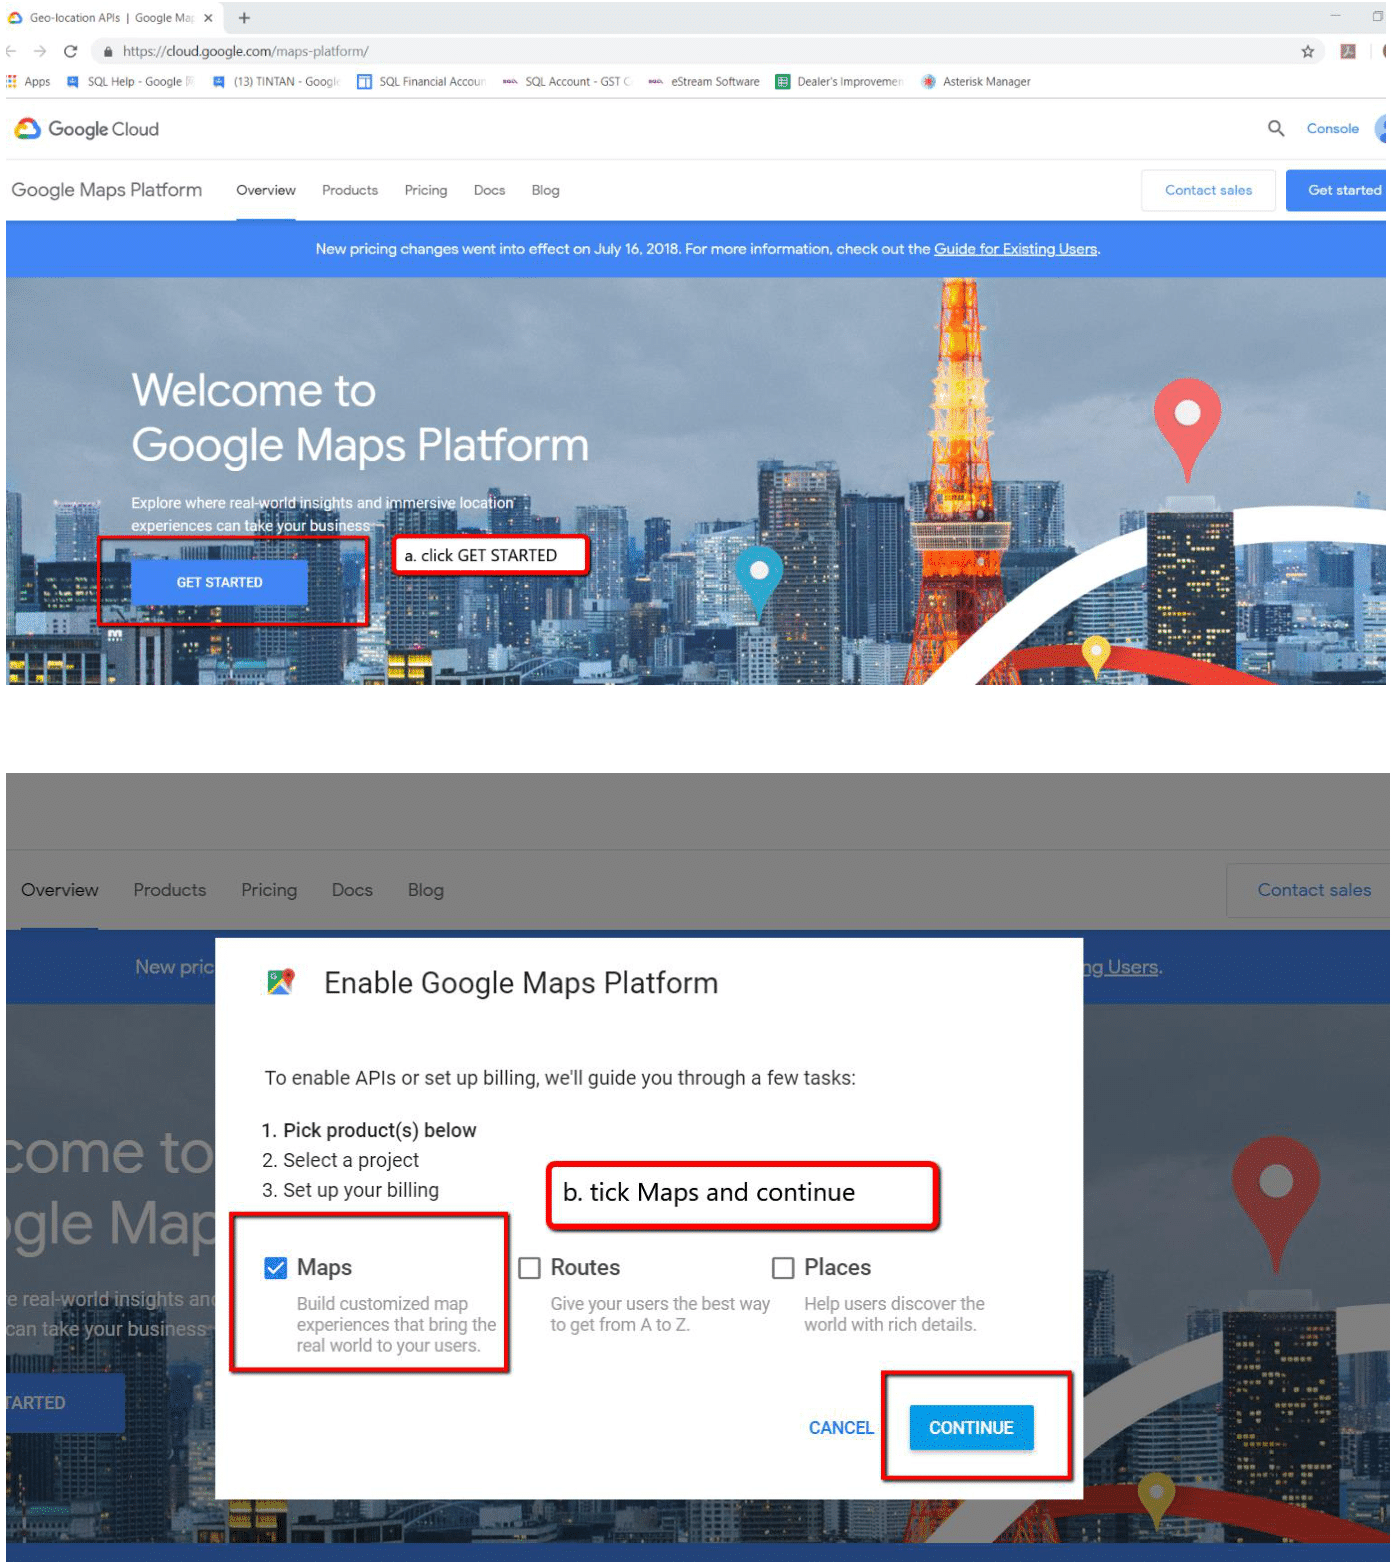Open a new browser tab
Screen dimensions: 1397x1568
click(244, 18)
